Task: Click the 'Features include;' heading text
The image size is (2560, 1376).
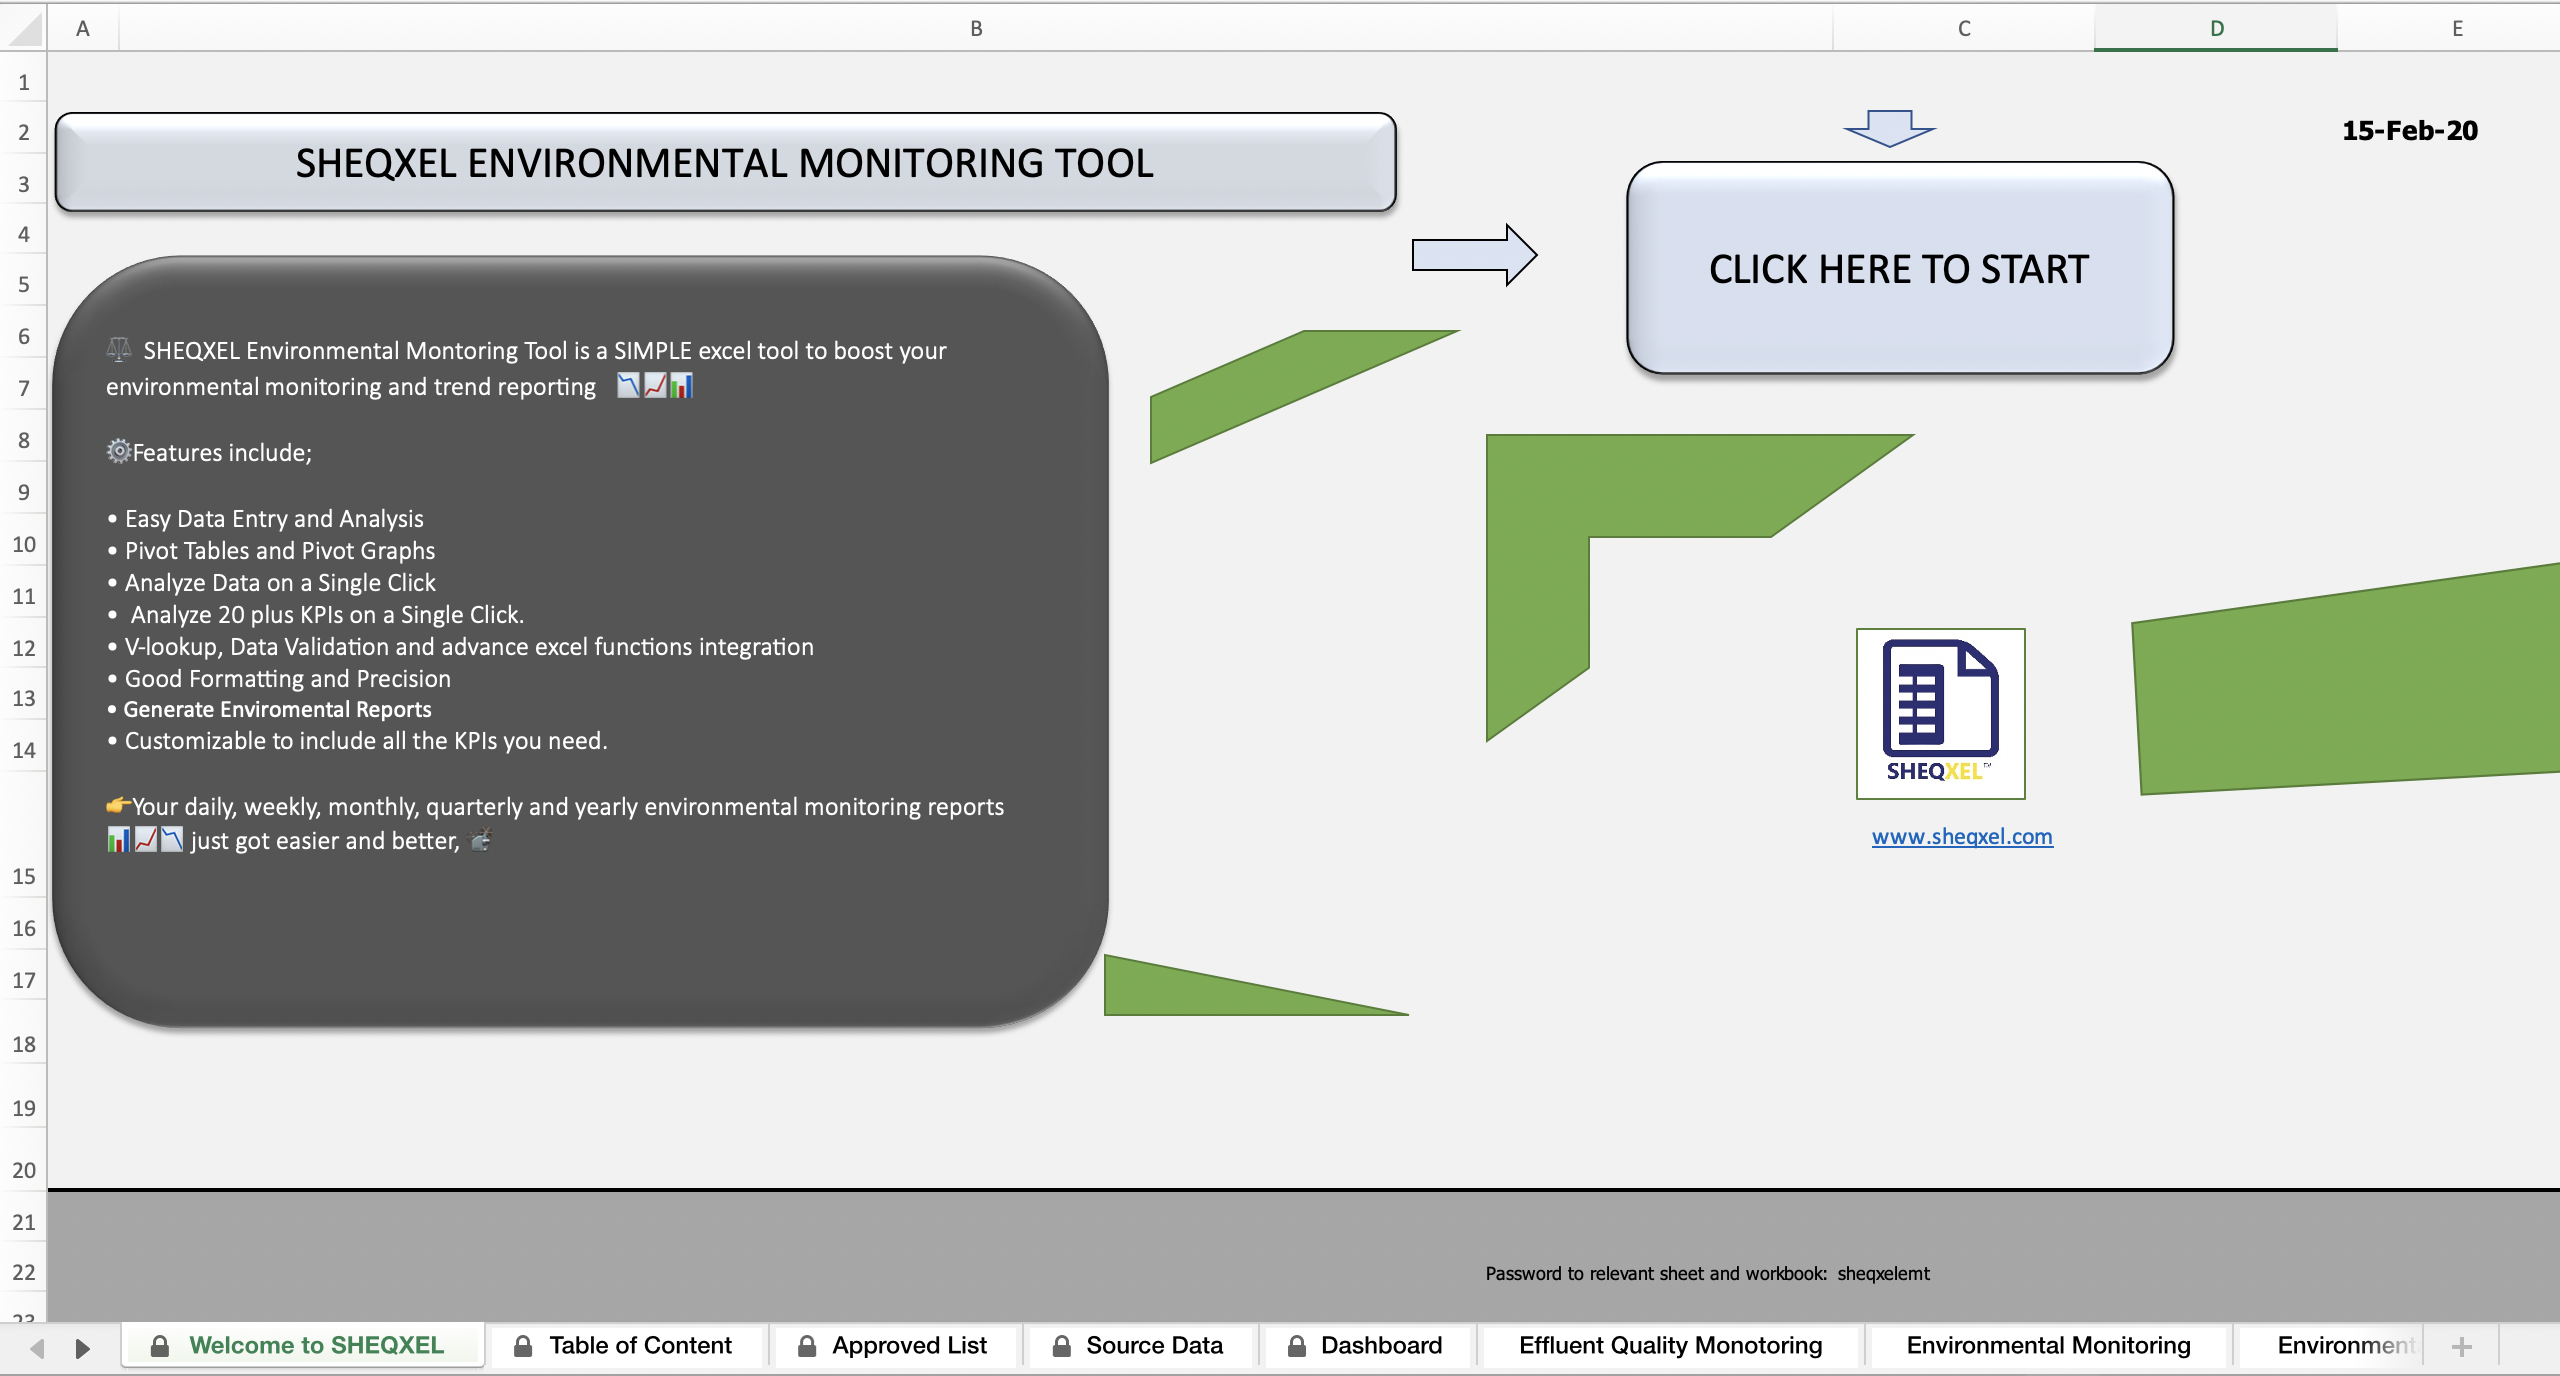Action: point(222,453)
